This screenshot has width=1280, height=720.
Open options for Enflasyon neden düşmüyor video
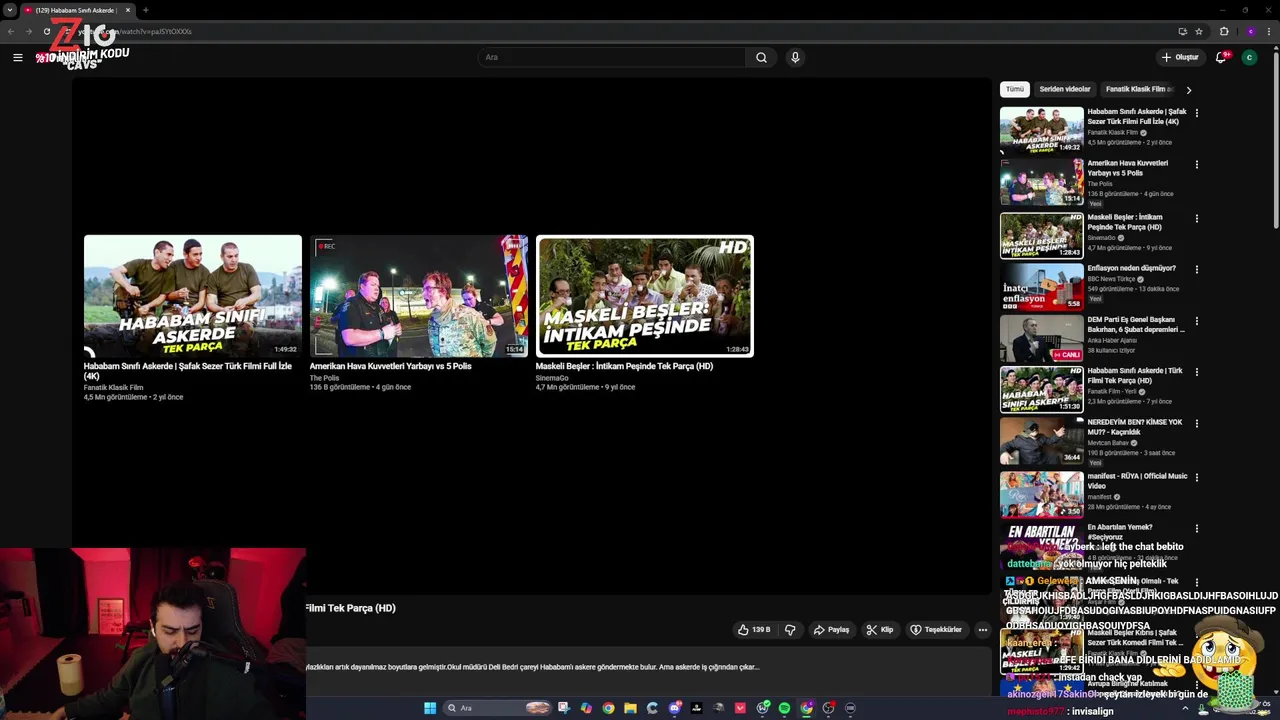pyautogui.click(x=1196, y=270)
